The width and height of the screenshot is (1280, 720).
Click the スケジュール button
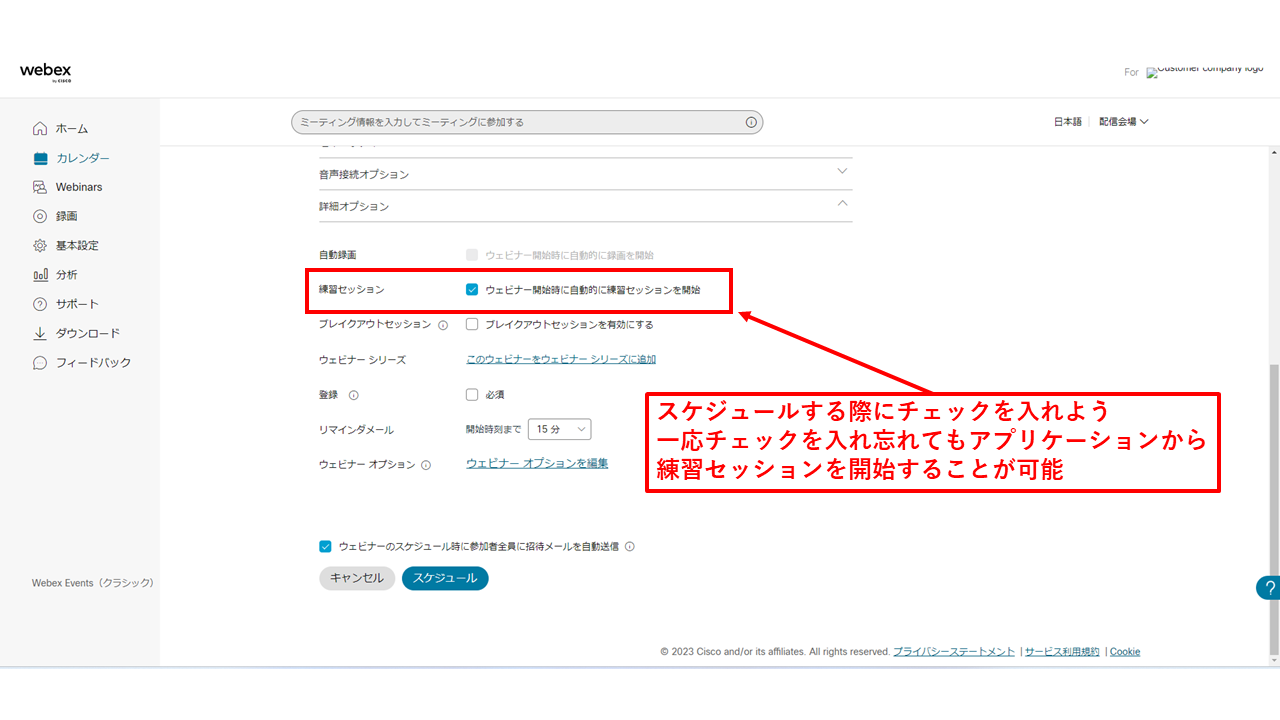click(444, 578)
